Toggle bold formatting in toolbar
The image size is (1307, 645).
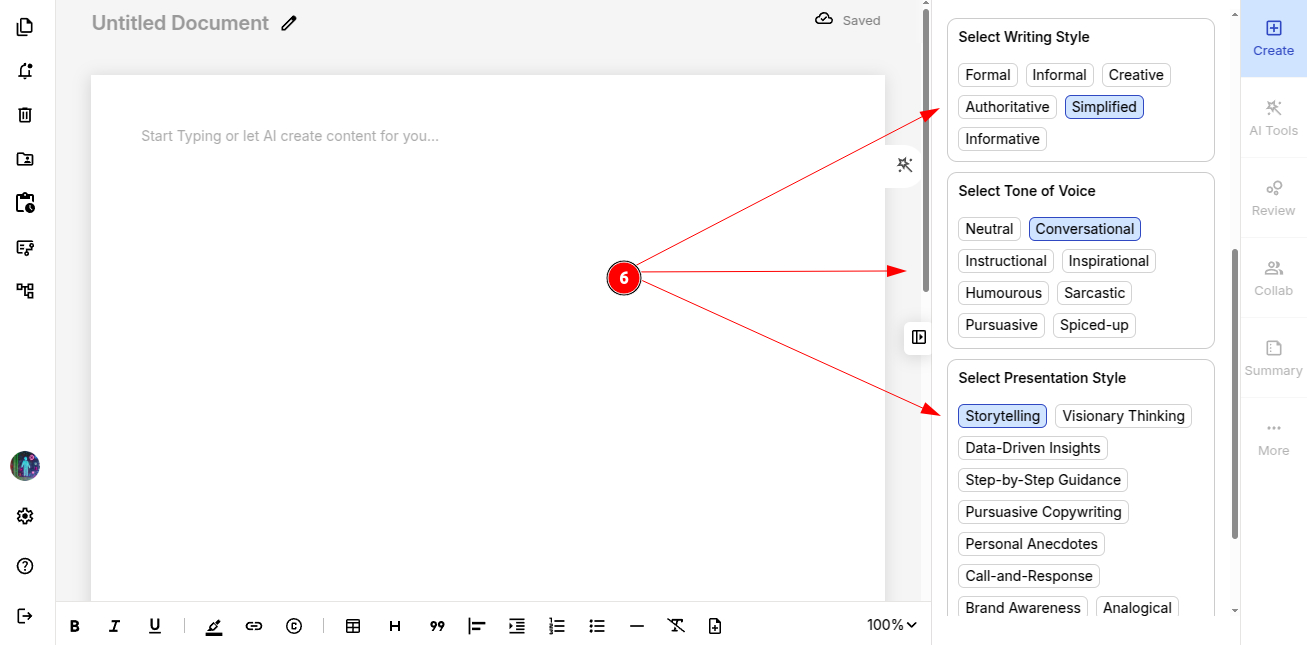point(75,626)
